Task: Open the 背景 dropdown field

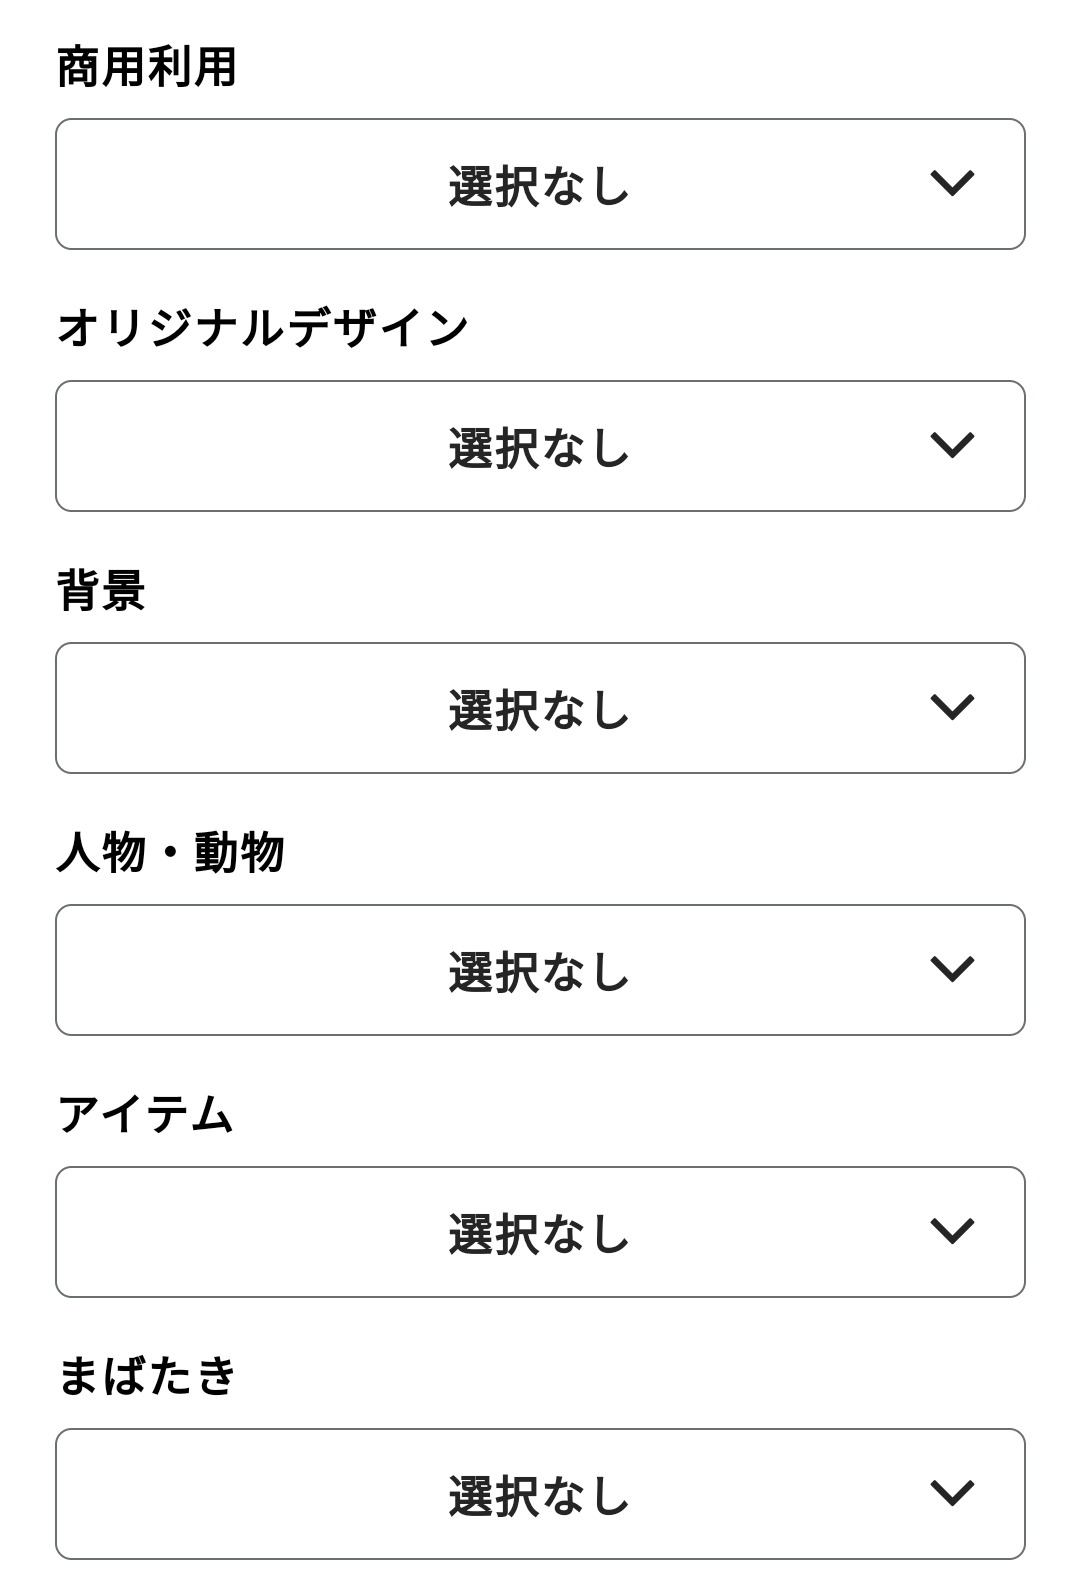Action: click(300, 708)
